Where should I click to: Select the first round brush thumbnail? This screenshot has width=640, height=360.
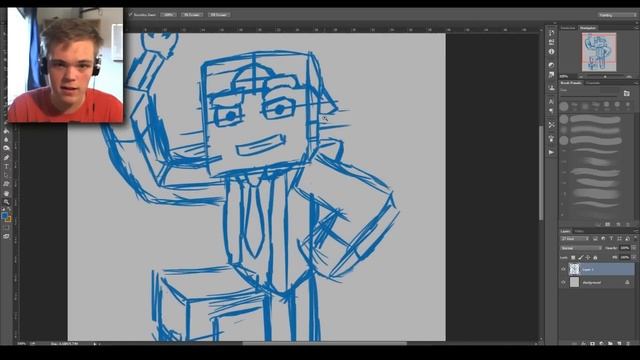click(x=564, y=107)
